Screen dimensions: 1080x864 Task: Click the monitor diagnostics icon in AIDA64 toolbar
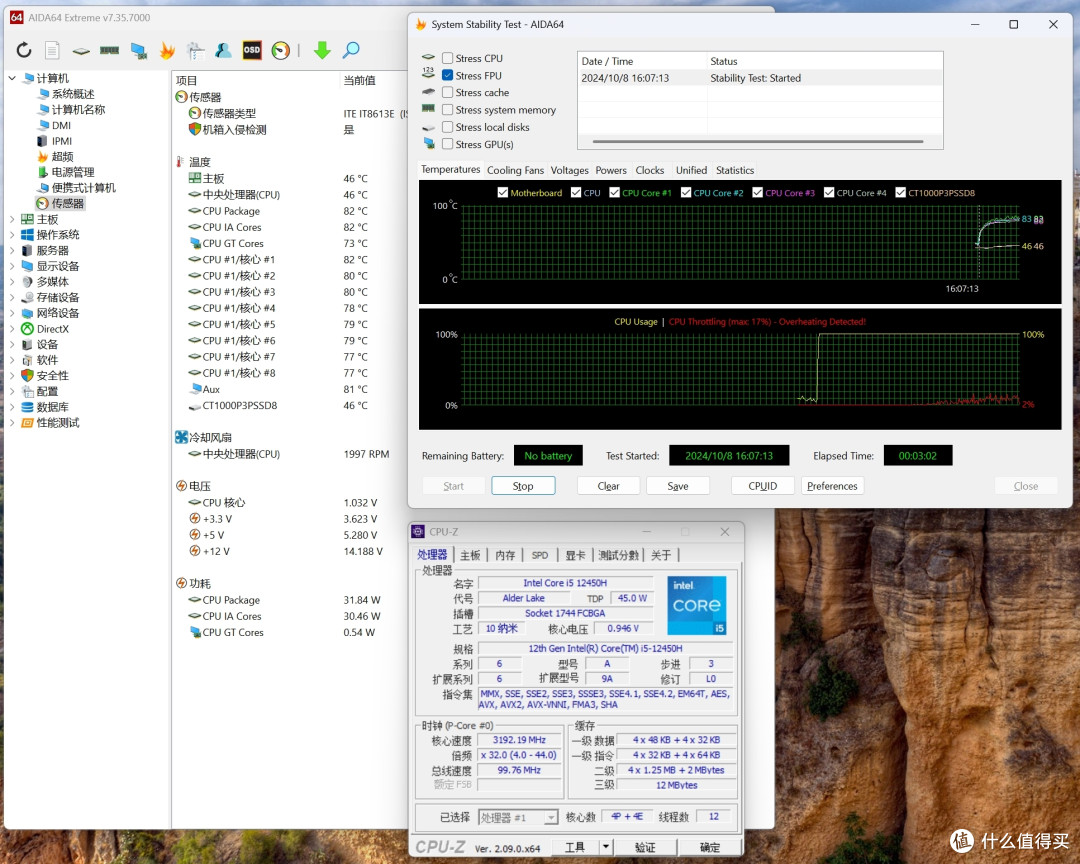(196, 50)
